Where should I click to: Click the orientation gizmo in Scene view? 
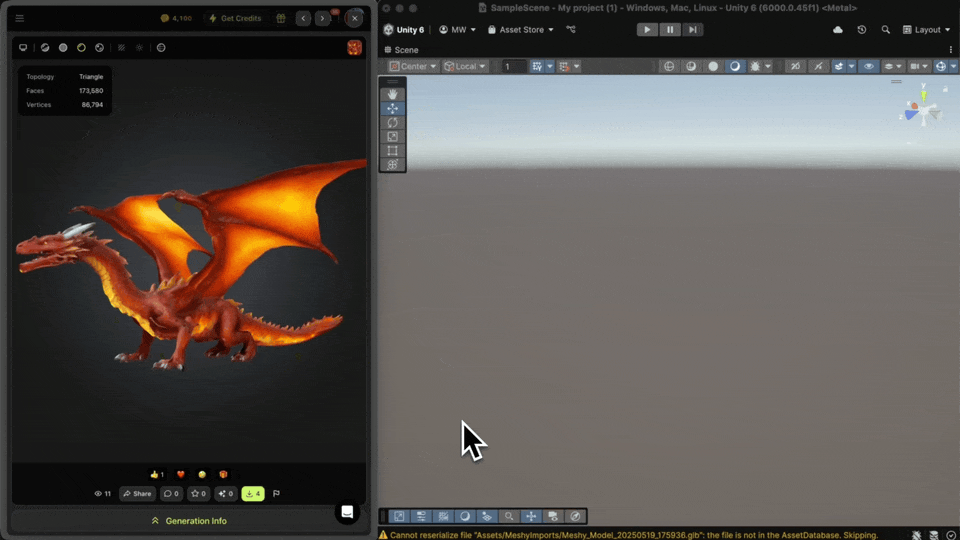(x=923, y=112)
